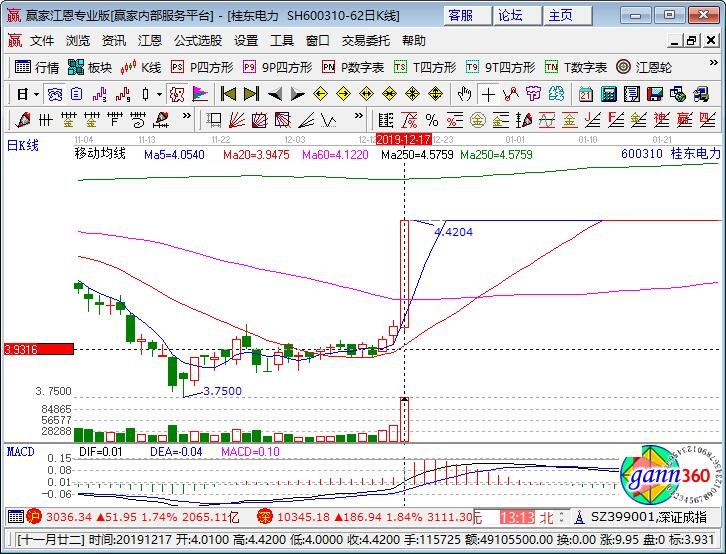Image resolution: width=726 pixels, height=554 pixels.
Task: Click the clipboard document icon
Action: [76, 94]
